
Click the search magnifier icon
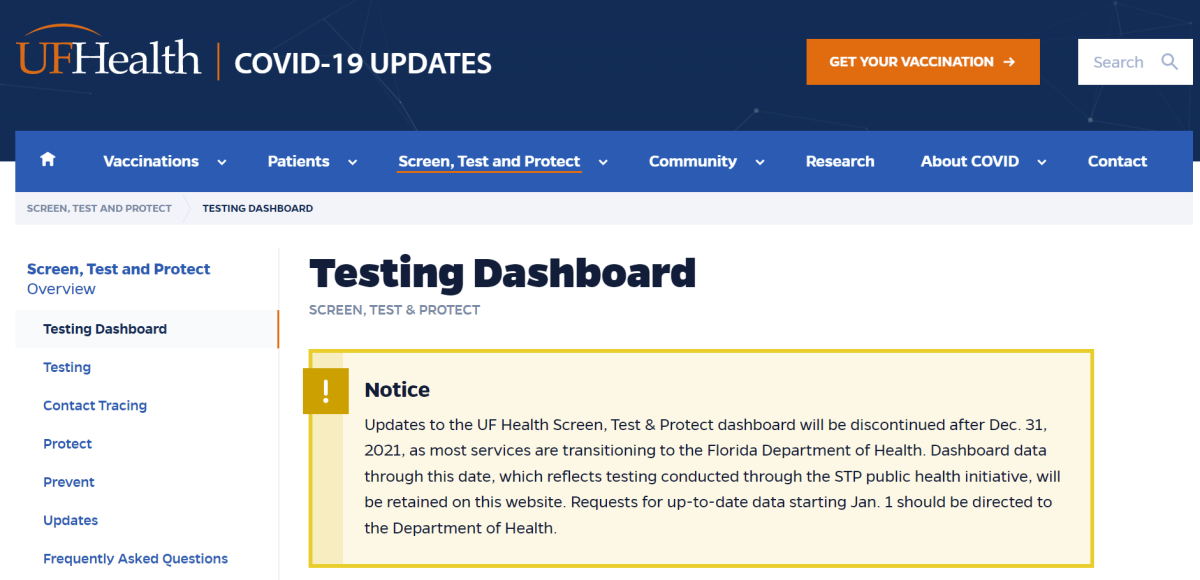coord(1170,62)
